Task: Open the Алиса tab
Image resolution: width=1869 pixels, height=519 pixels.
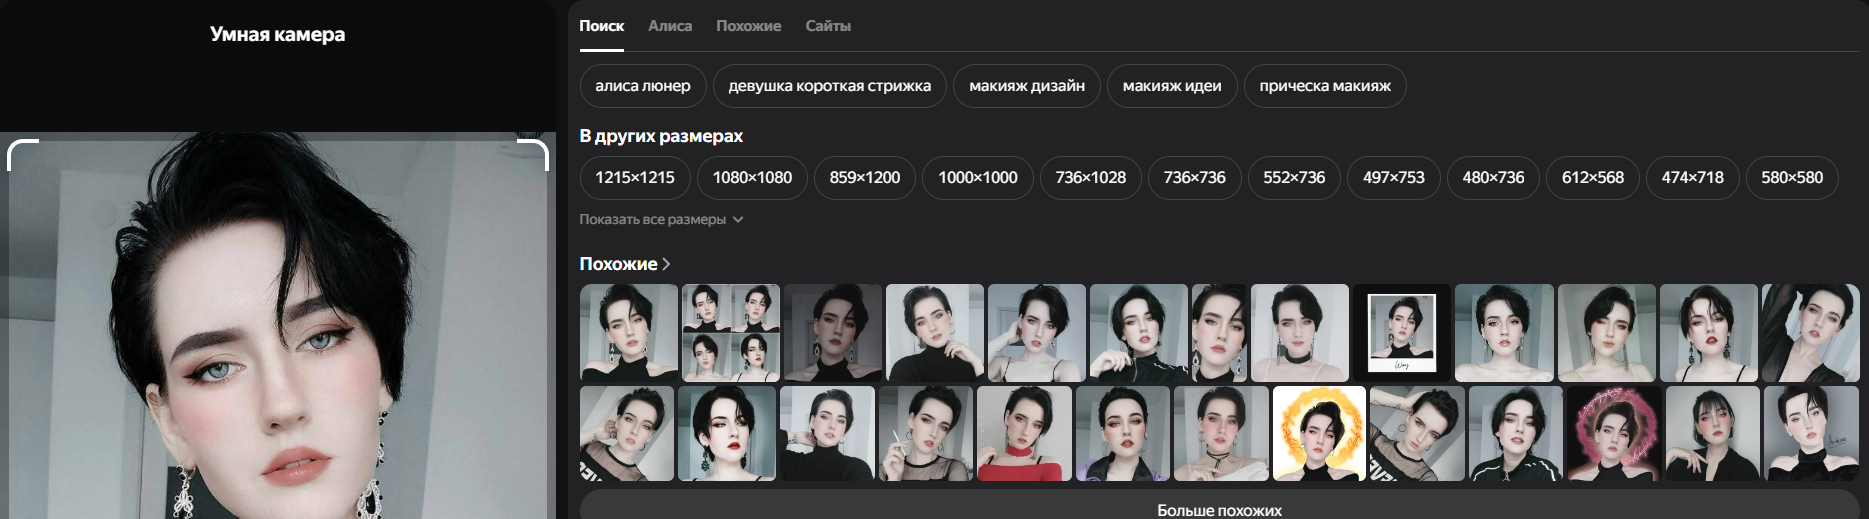Action: click(670, 26)
